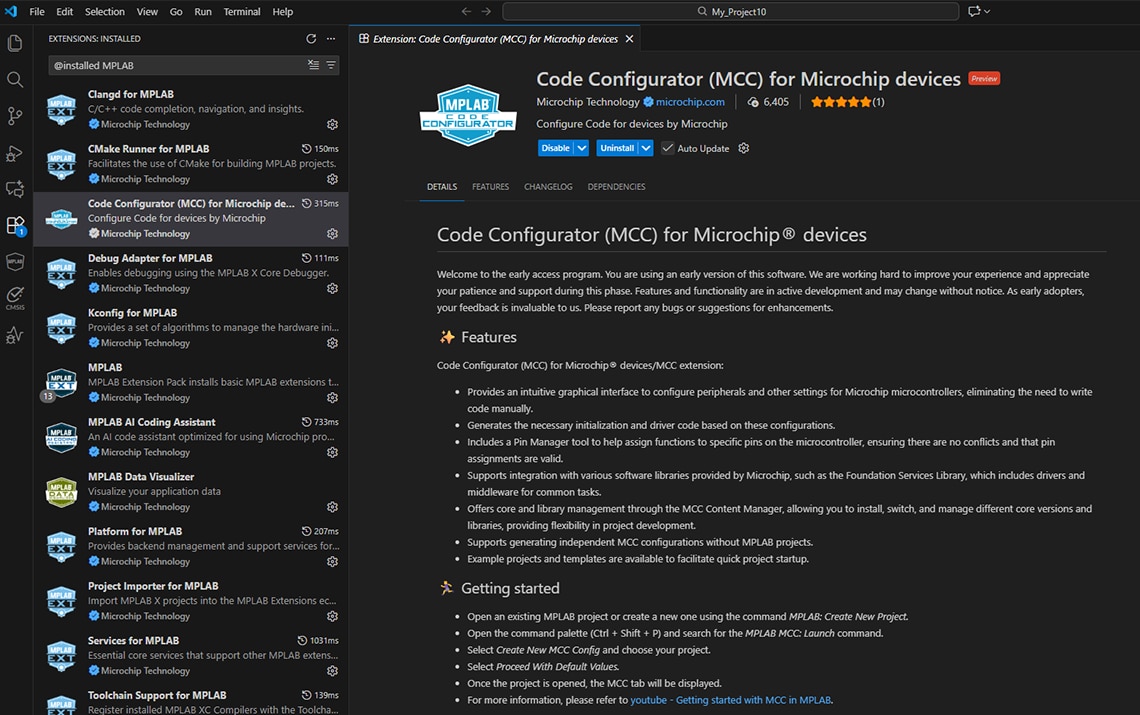Switch to the FEATURES tab
This screenshot has height=715, width=1140.
(x=490, y=186)
